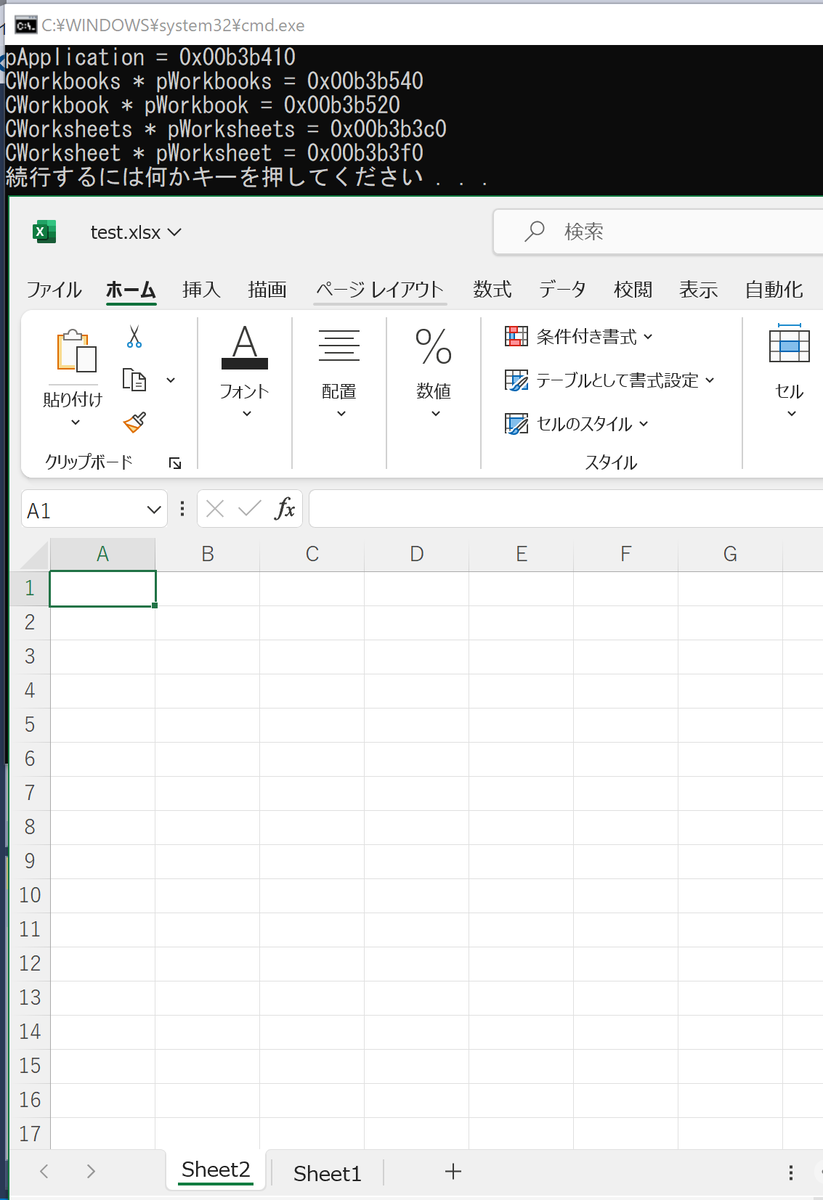Click the formula bar confirm checkmark icon
Screen dimensions: 823x1200
pyautogui.click(x=249, y=509)
